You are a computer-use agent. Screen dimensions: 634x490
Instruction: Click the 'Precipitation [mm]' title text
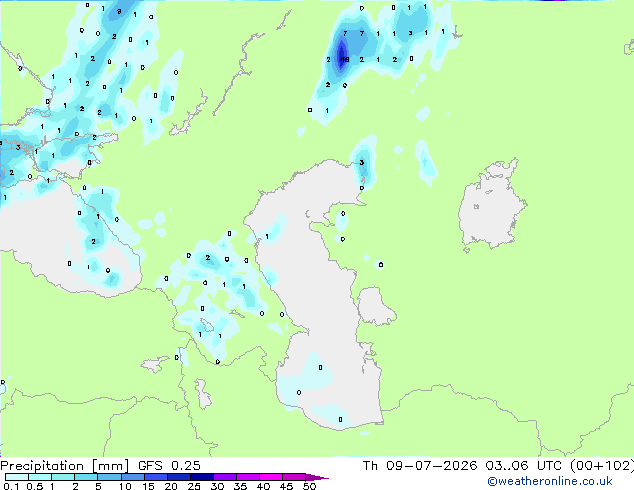point(64,466)
